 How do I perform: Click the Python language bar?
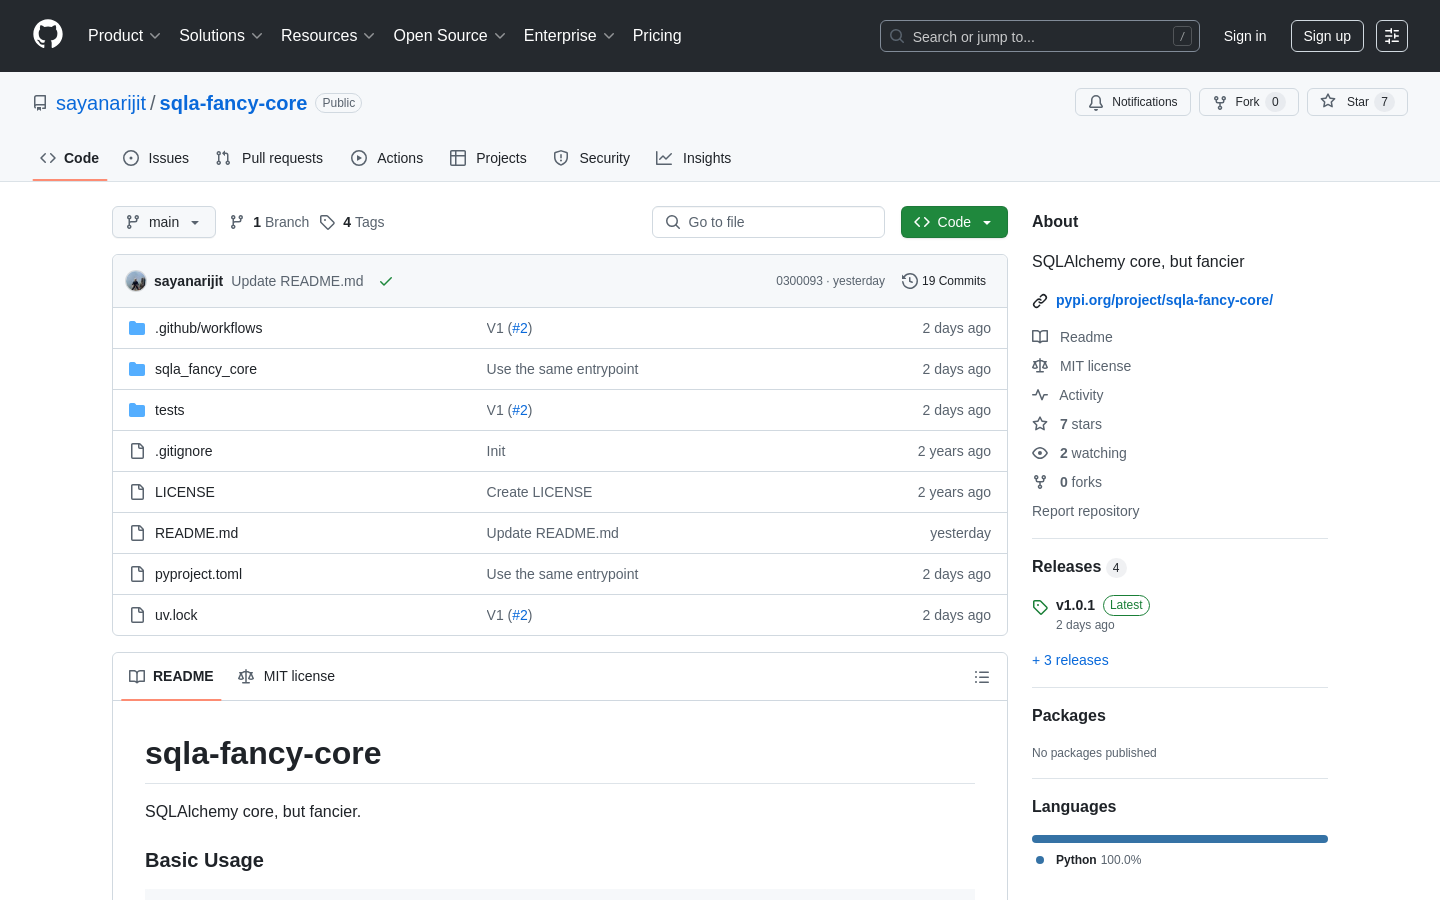(x=1180, y=839)
